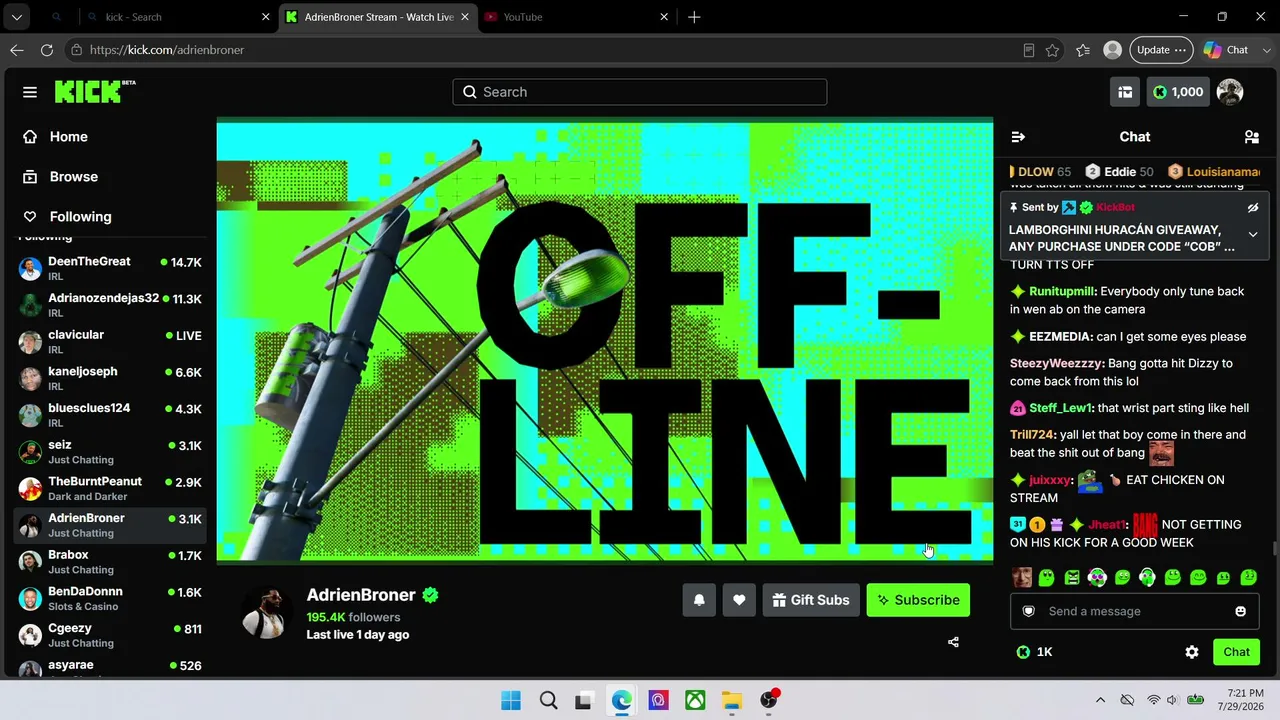Toggle follow with the heart button
The height and width of the screenshot is (720, 1280).
click(739, 600)
